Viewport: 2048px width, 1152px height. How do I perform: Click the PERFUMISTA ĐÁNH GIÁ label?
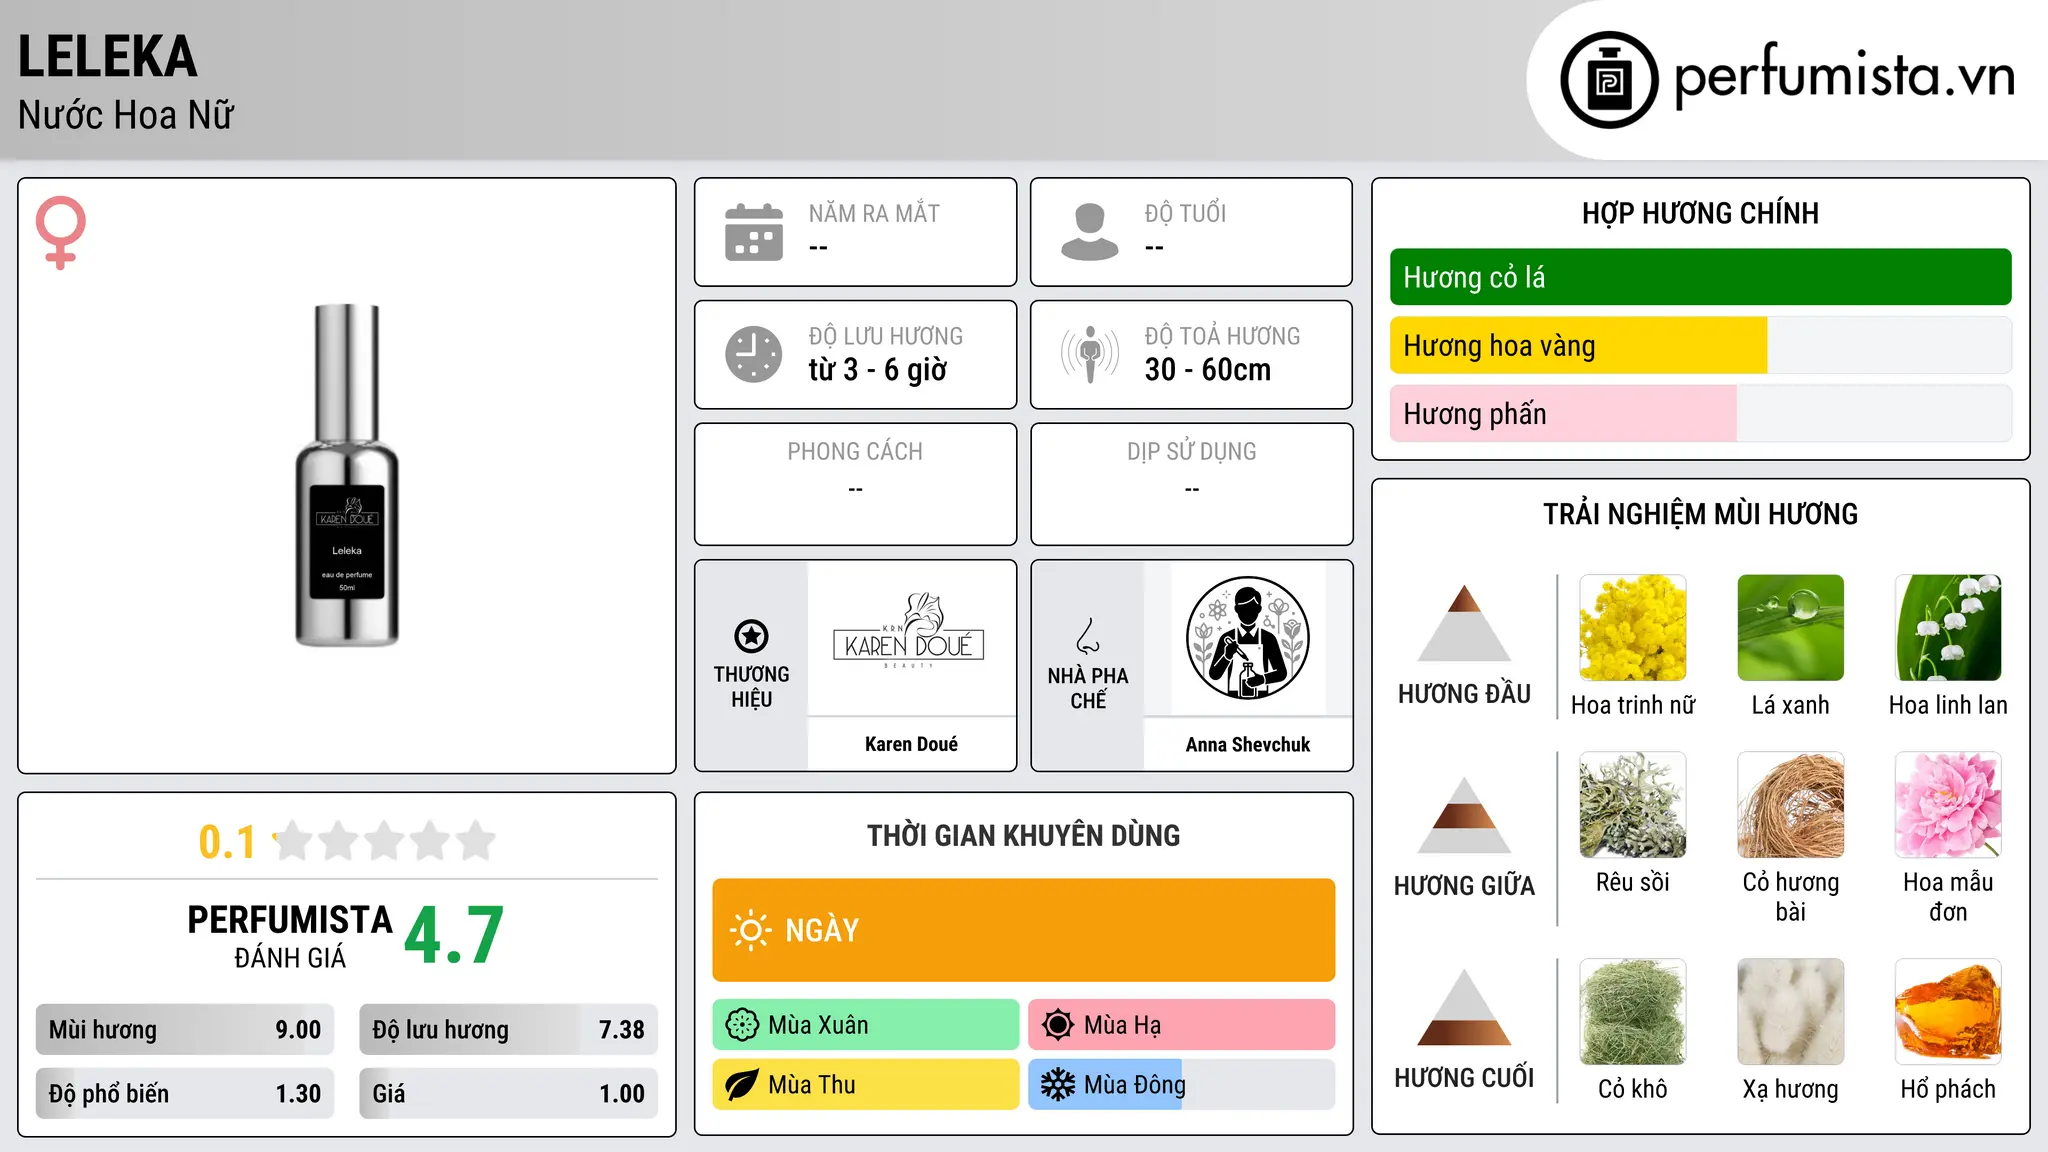coord(290,936)
